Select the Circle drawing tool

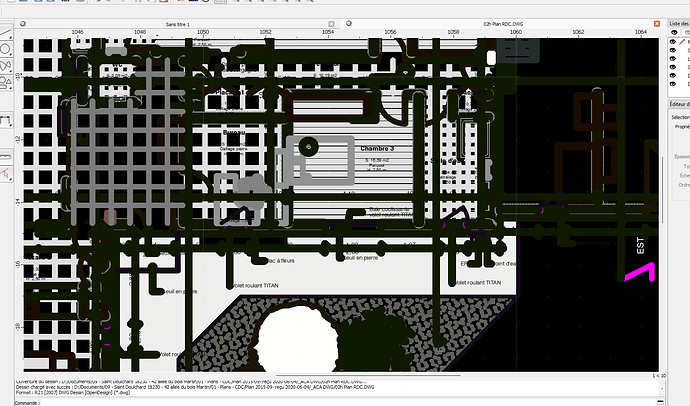tap(6, 49)
